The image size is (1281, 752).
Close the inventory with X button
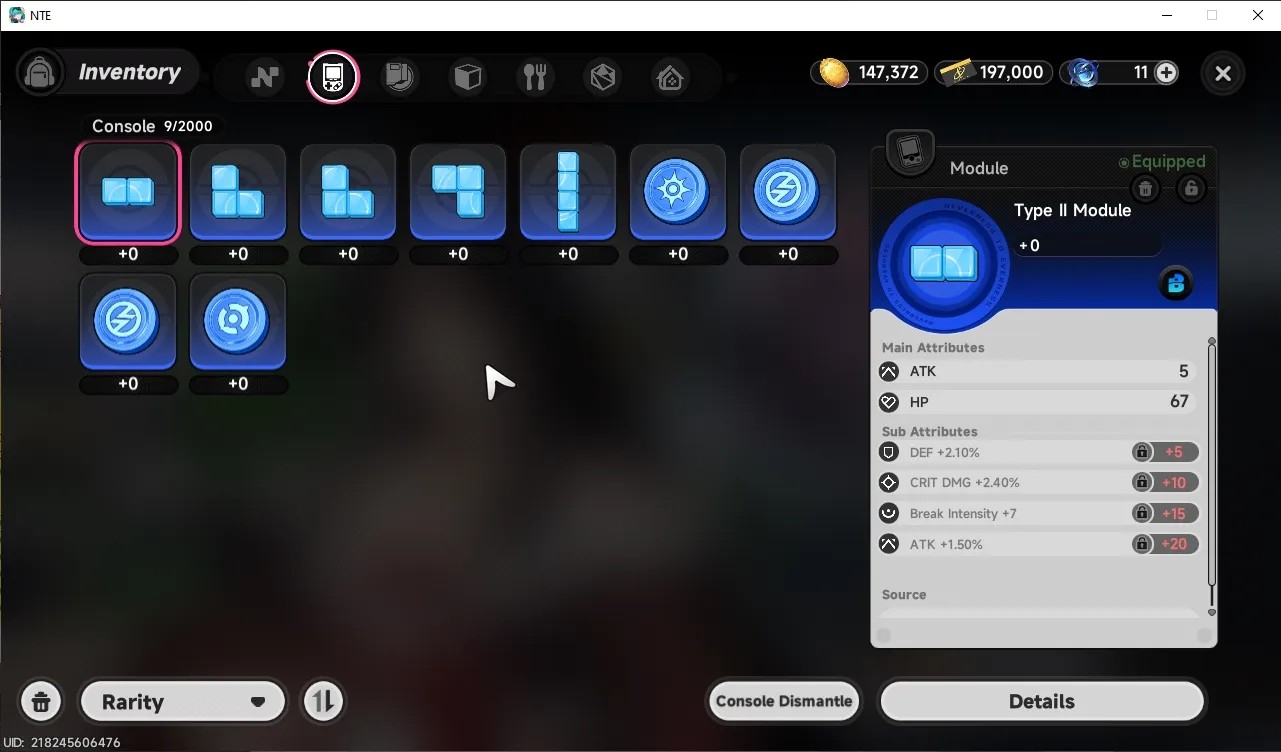1222,73
